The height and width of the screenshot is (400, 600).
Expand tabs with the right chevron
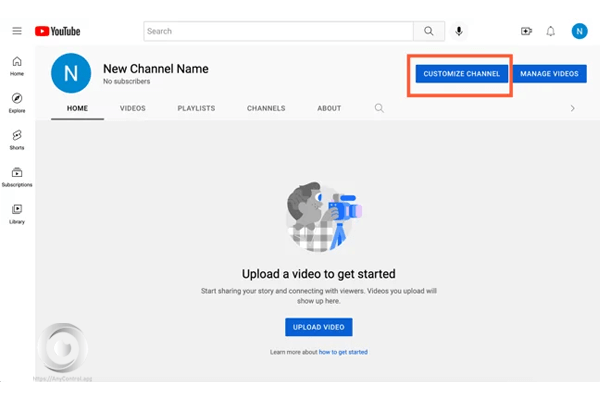pyautogui.click(x=572, y=108)
